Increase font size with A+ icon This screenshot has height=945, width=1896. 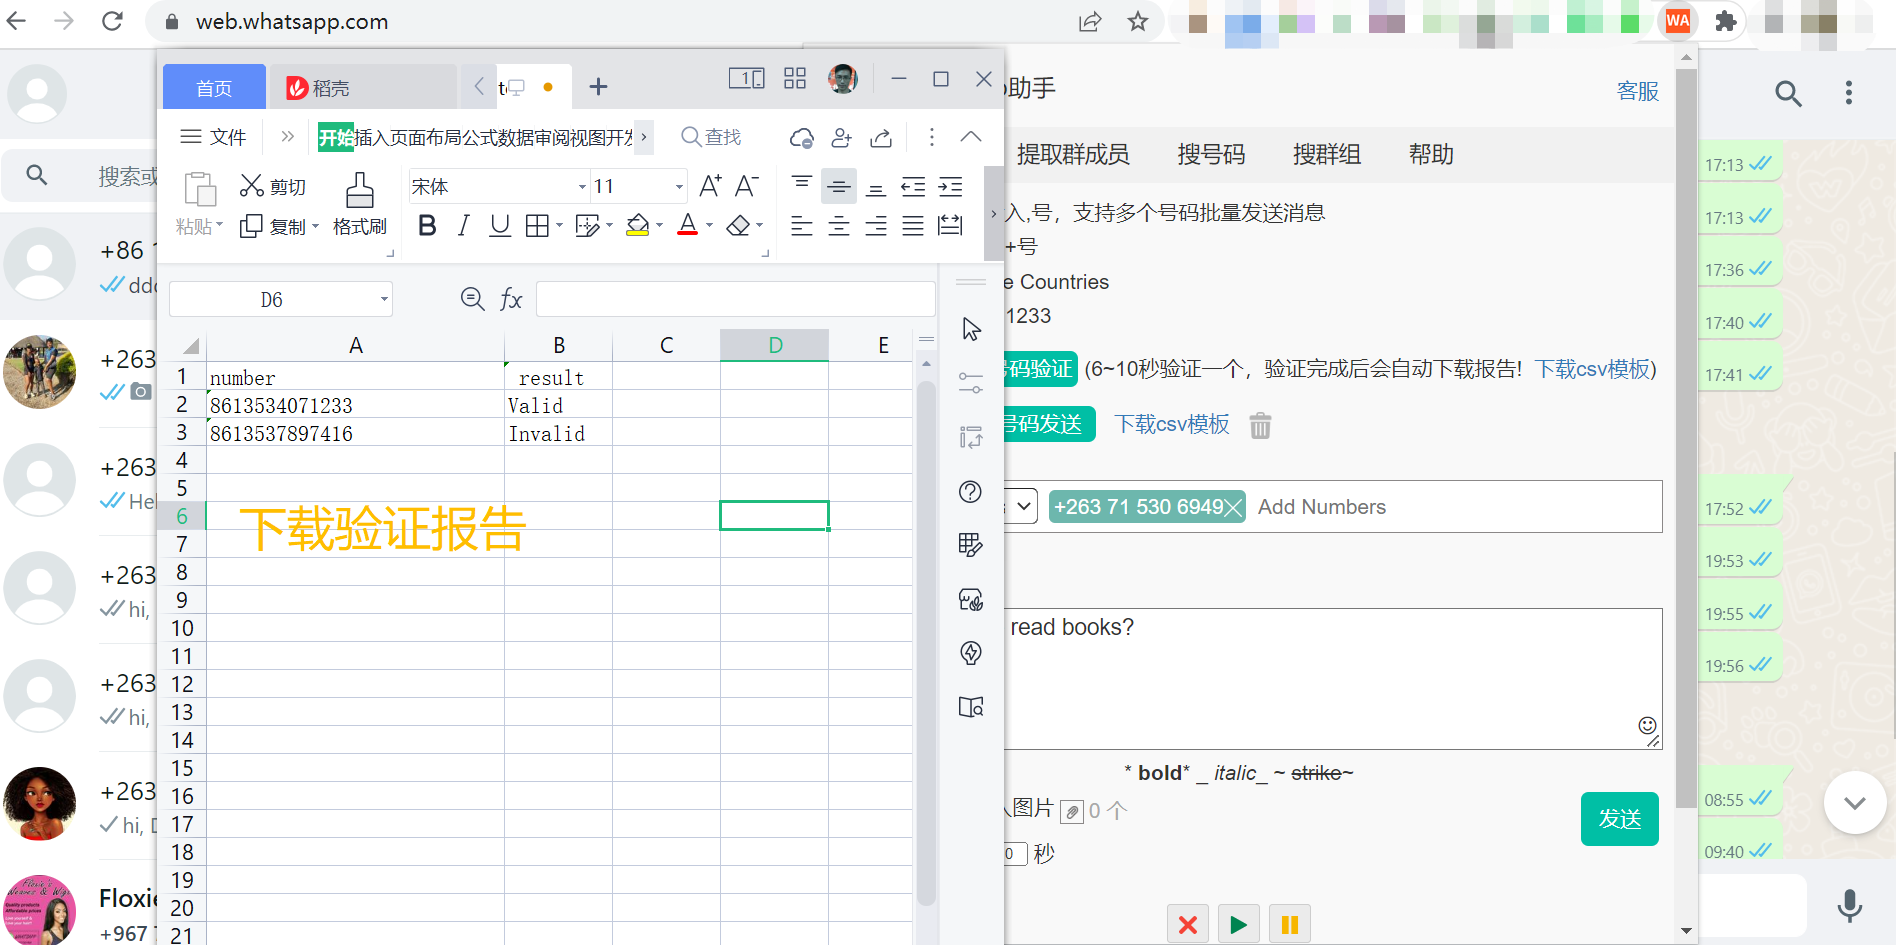(710, 186)
